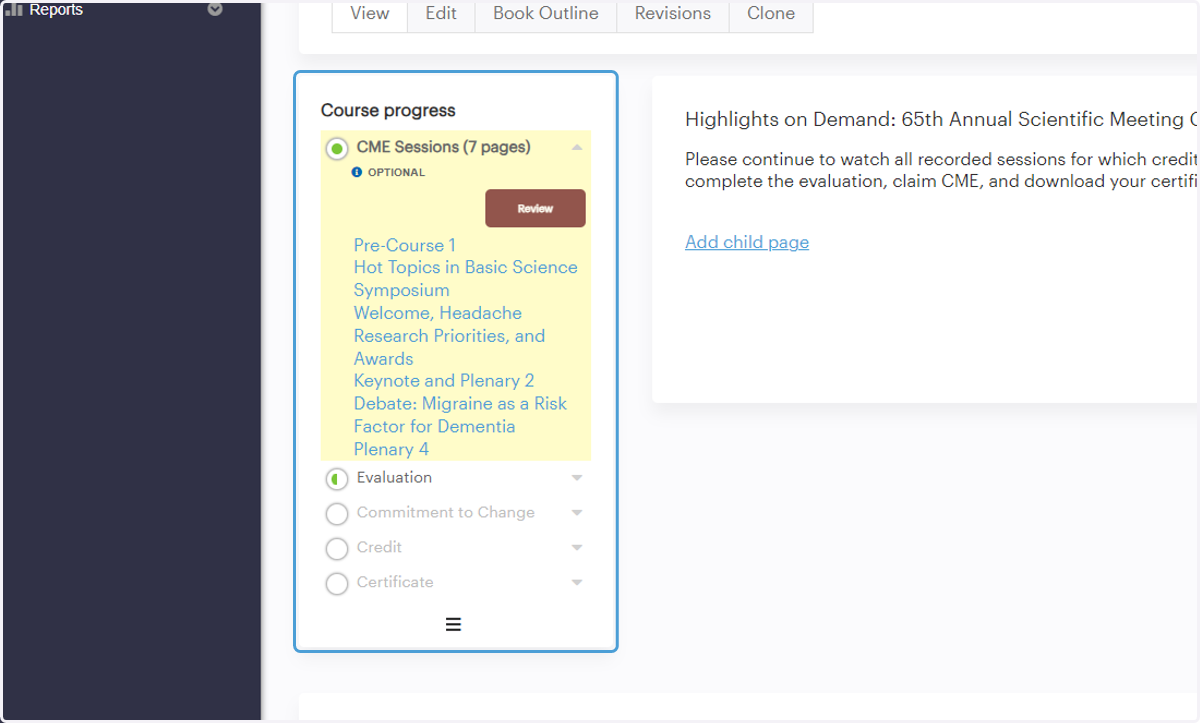
Task: Select the Evaluation step
Action: pos(394,477)
